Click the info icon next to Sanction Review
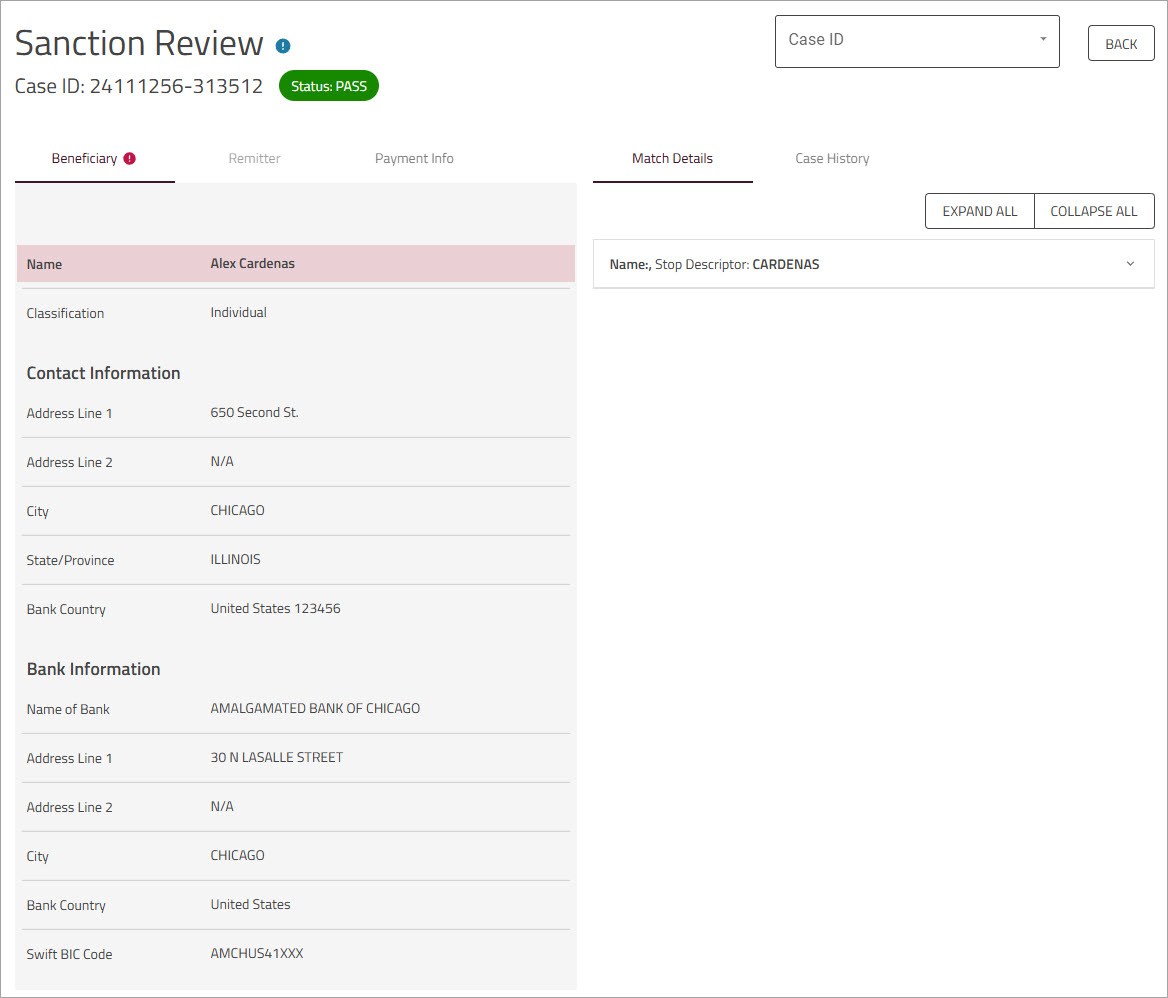This screenshot has width=1168, height=998. click(x=282, y=45)
